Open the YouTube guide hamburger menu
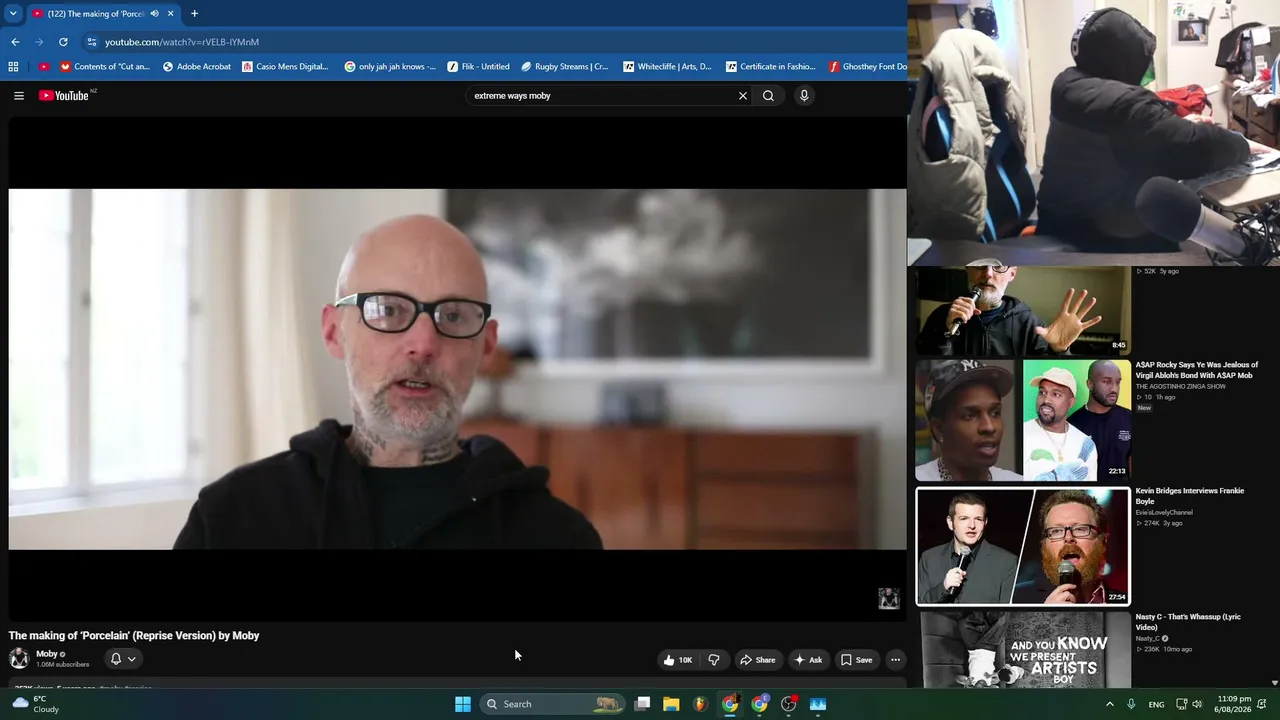This screenshot has width=1280, height=720. click(x=19, y=96)
